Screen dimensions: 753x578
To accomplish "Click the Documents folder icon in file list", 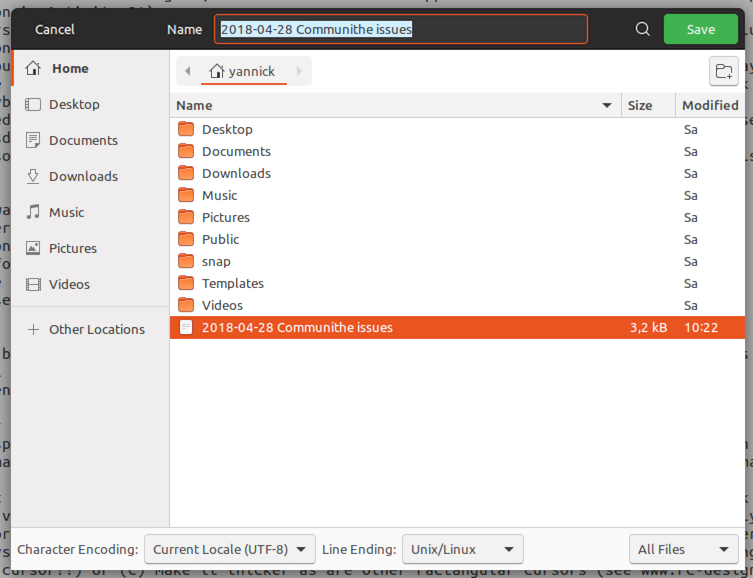I will [186, 151].
